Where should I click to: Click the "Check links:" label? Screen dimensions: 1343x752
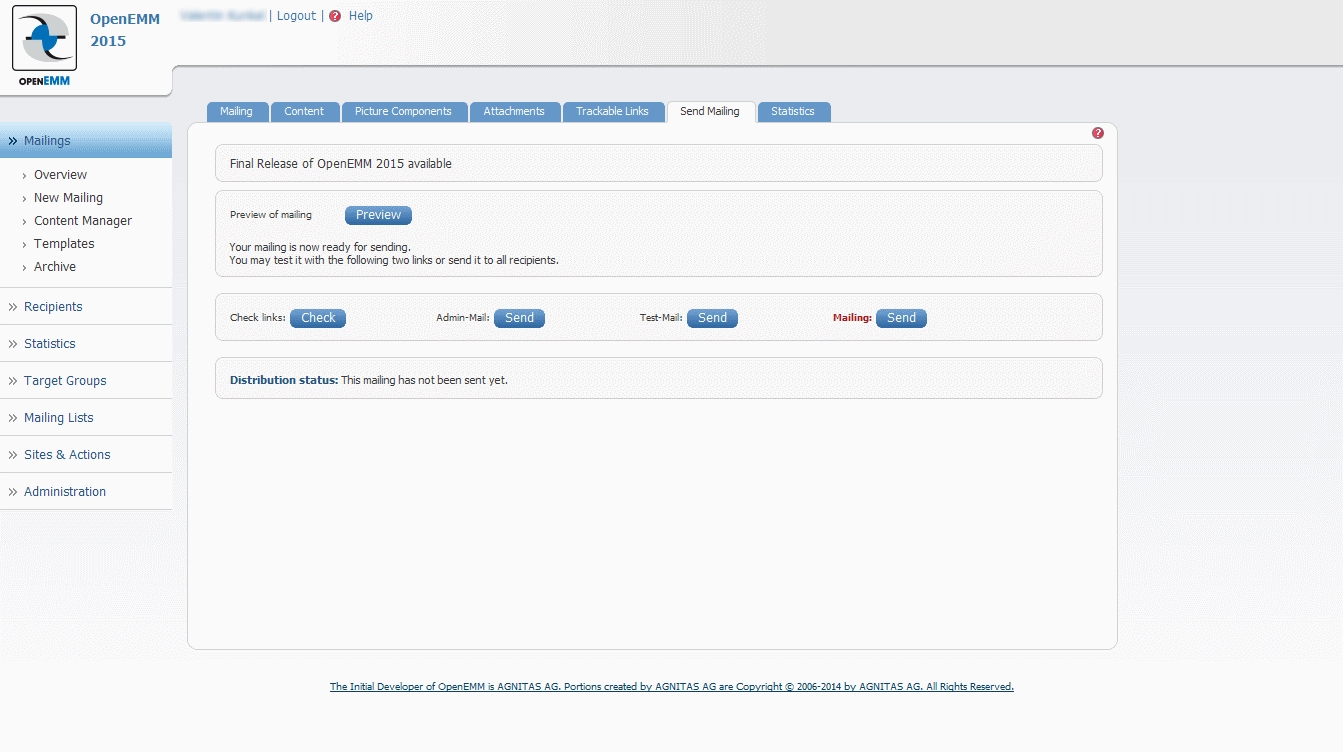pyautogui.click(x=258, y=318)
